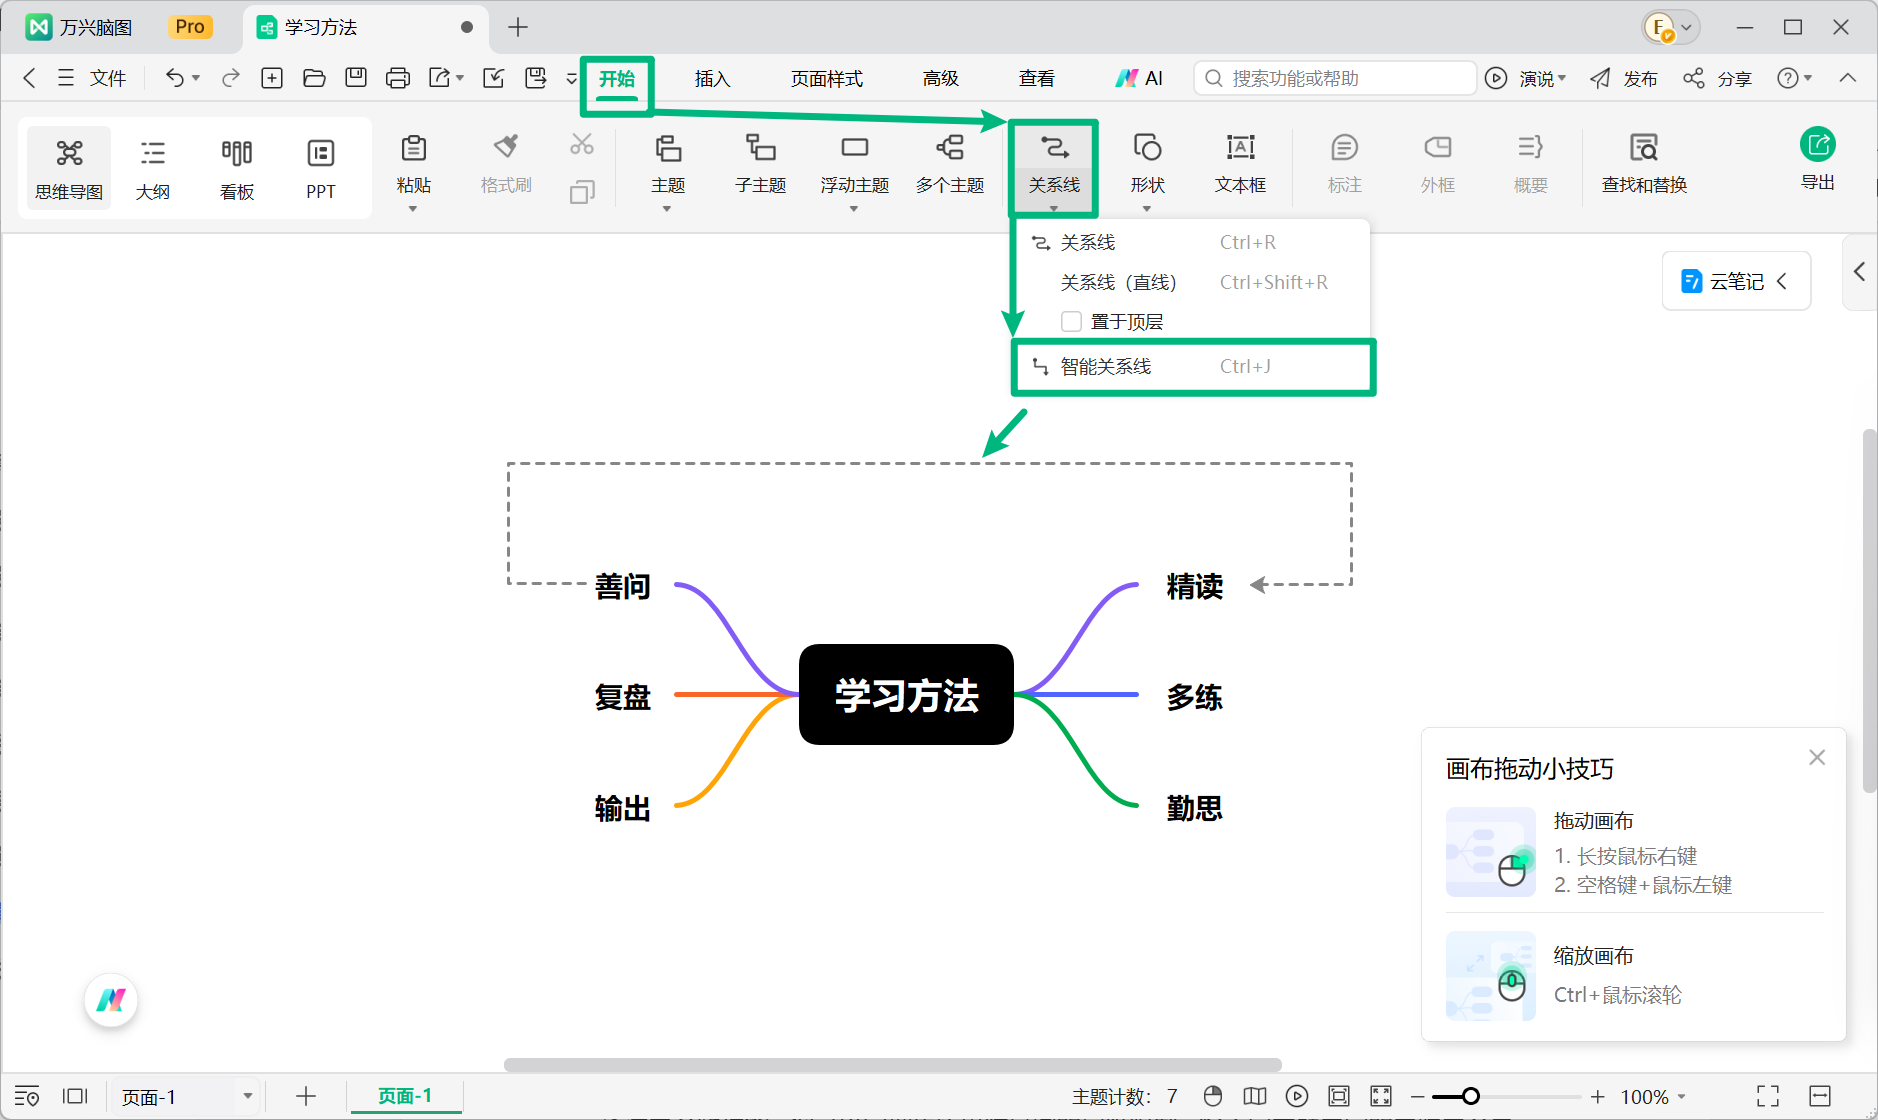
Task: Expand the 主题 dropdown arrow
Action: point(667,208)
